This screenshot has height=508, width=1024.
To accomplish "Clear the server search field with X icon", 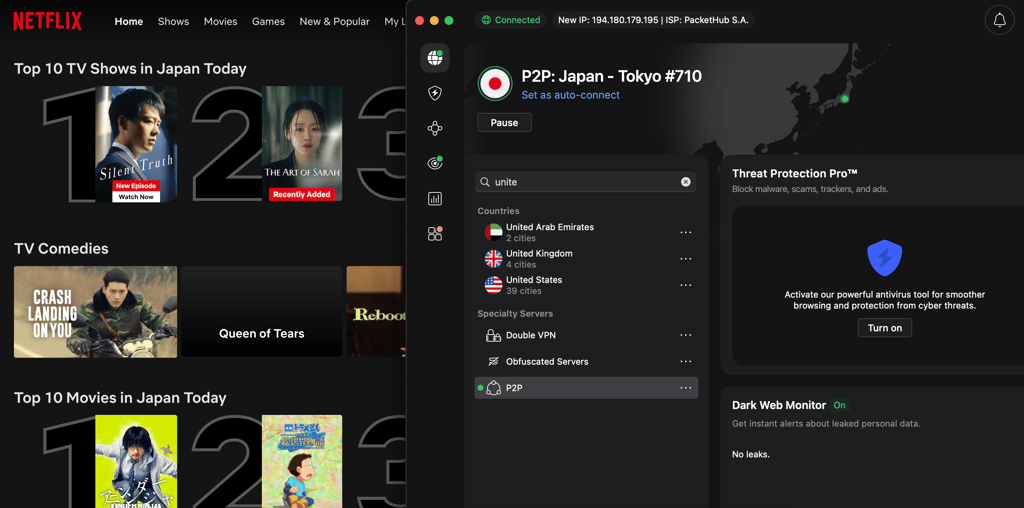I will pyautogui.click(x=686, y=182).
